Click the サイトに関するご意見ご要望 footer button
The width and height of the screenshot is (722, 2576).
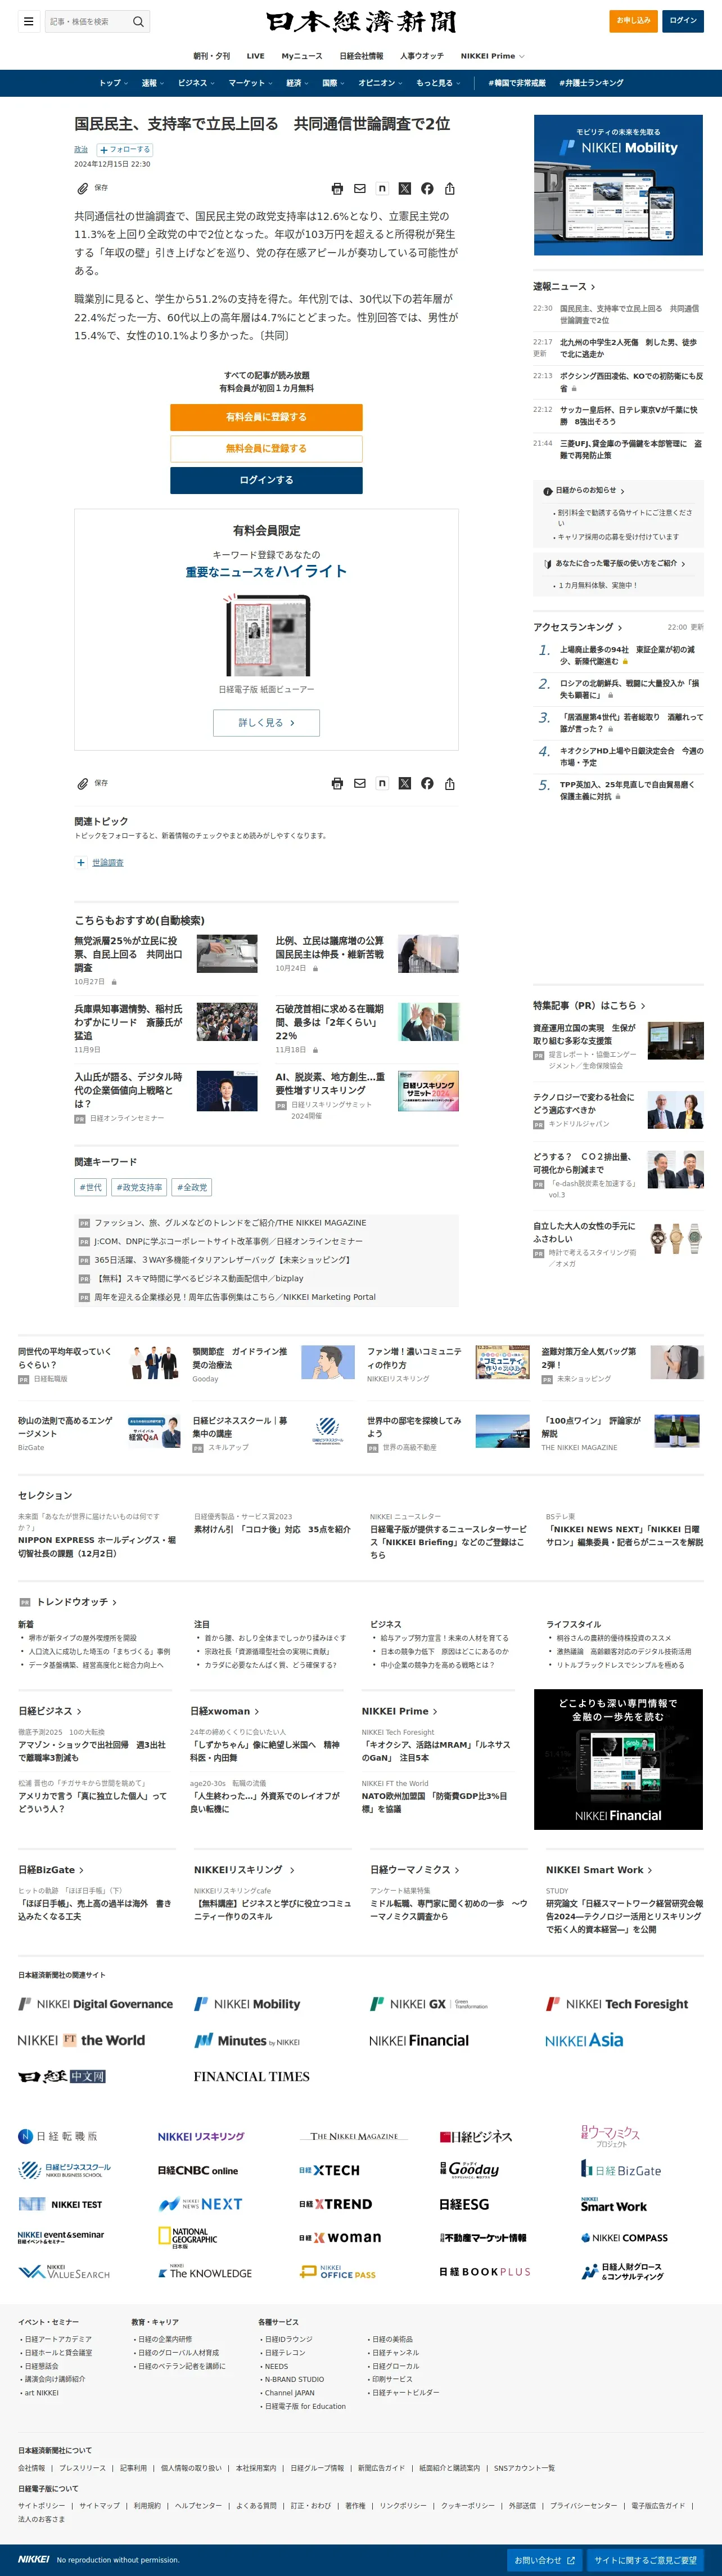tap(645, 2560)
